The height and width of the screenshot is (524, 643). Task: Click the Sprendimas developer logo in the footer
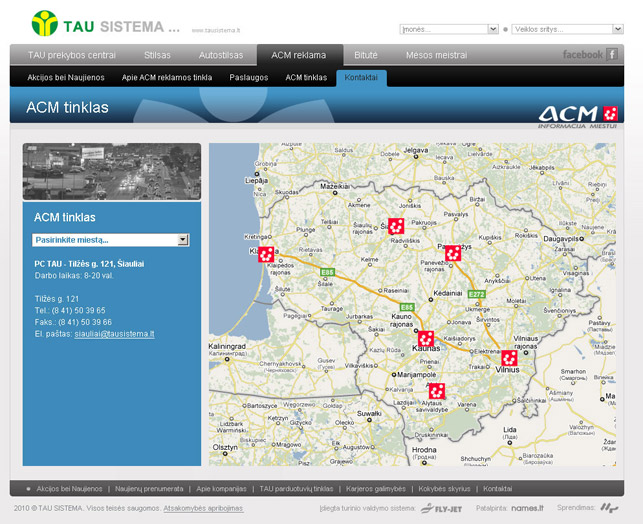coord(609,508)
